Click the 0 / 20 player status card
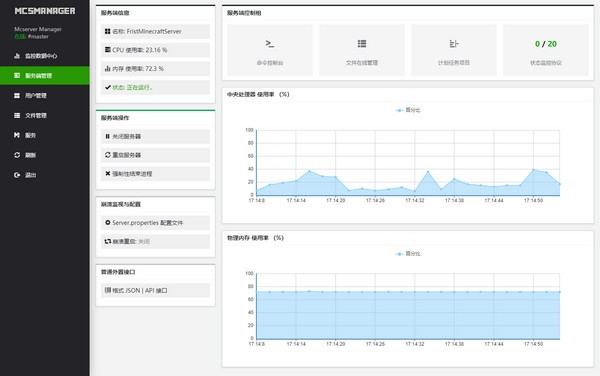Screen dimensions: 600x376 pyautogui.click(x=546, y=50)
